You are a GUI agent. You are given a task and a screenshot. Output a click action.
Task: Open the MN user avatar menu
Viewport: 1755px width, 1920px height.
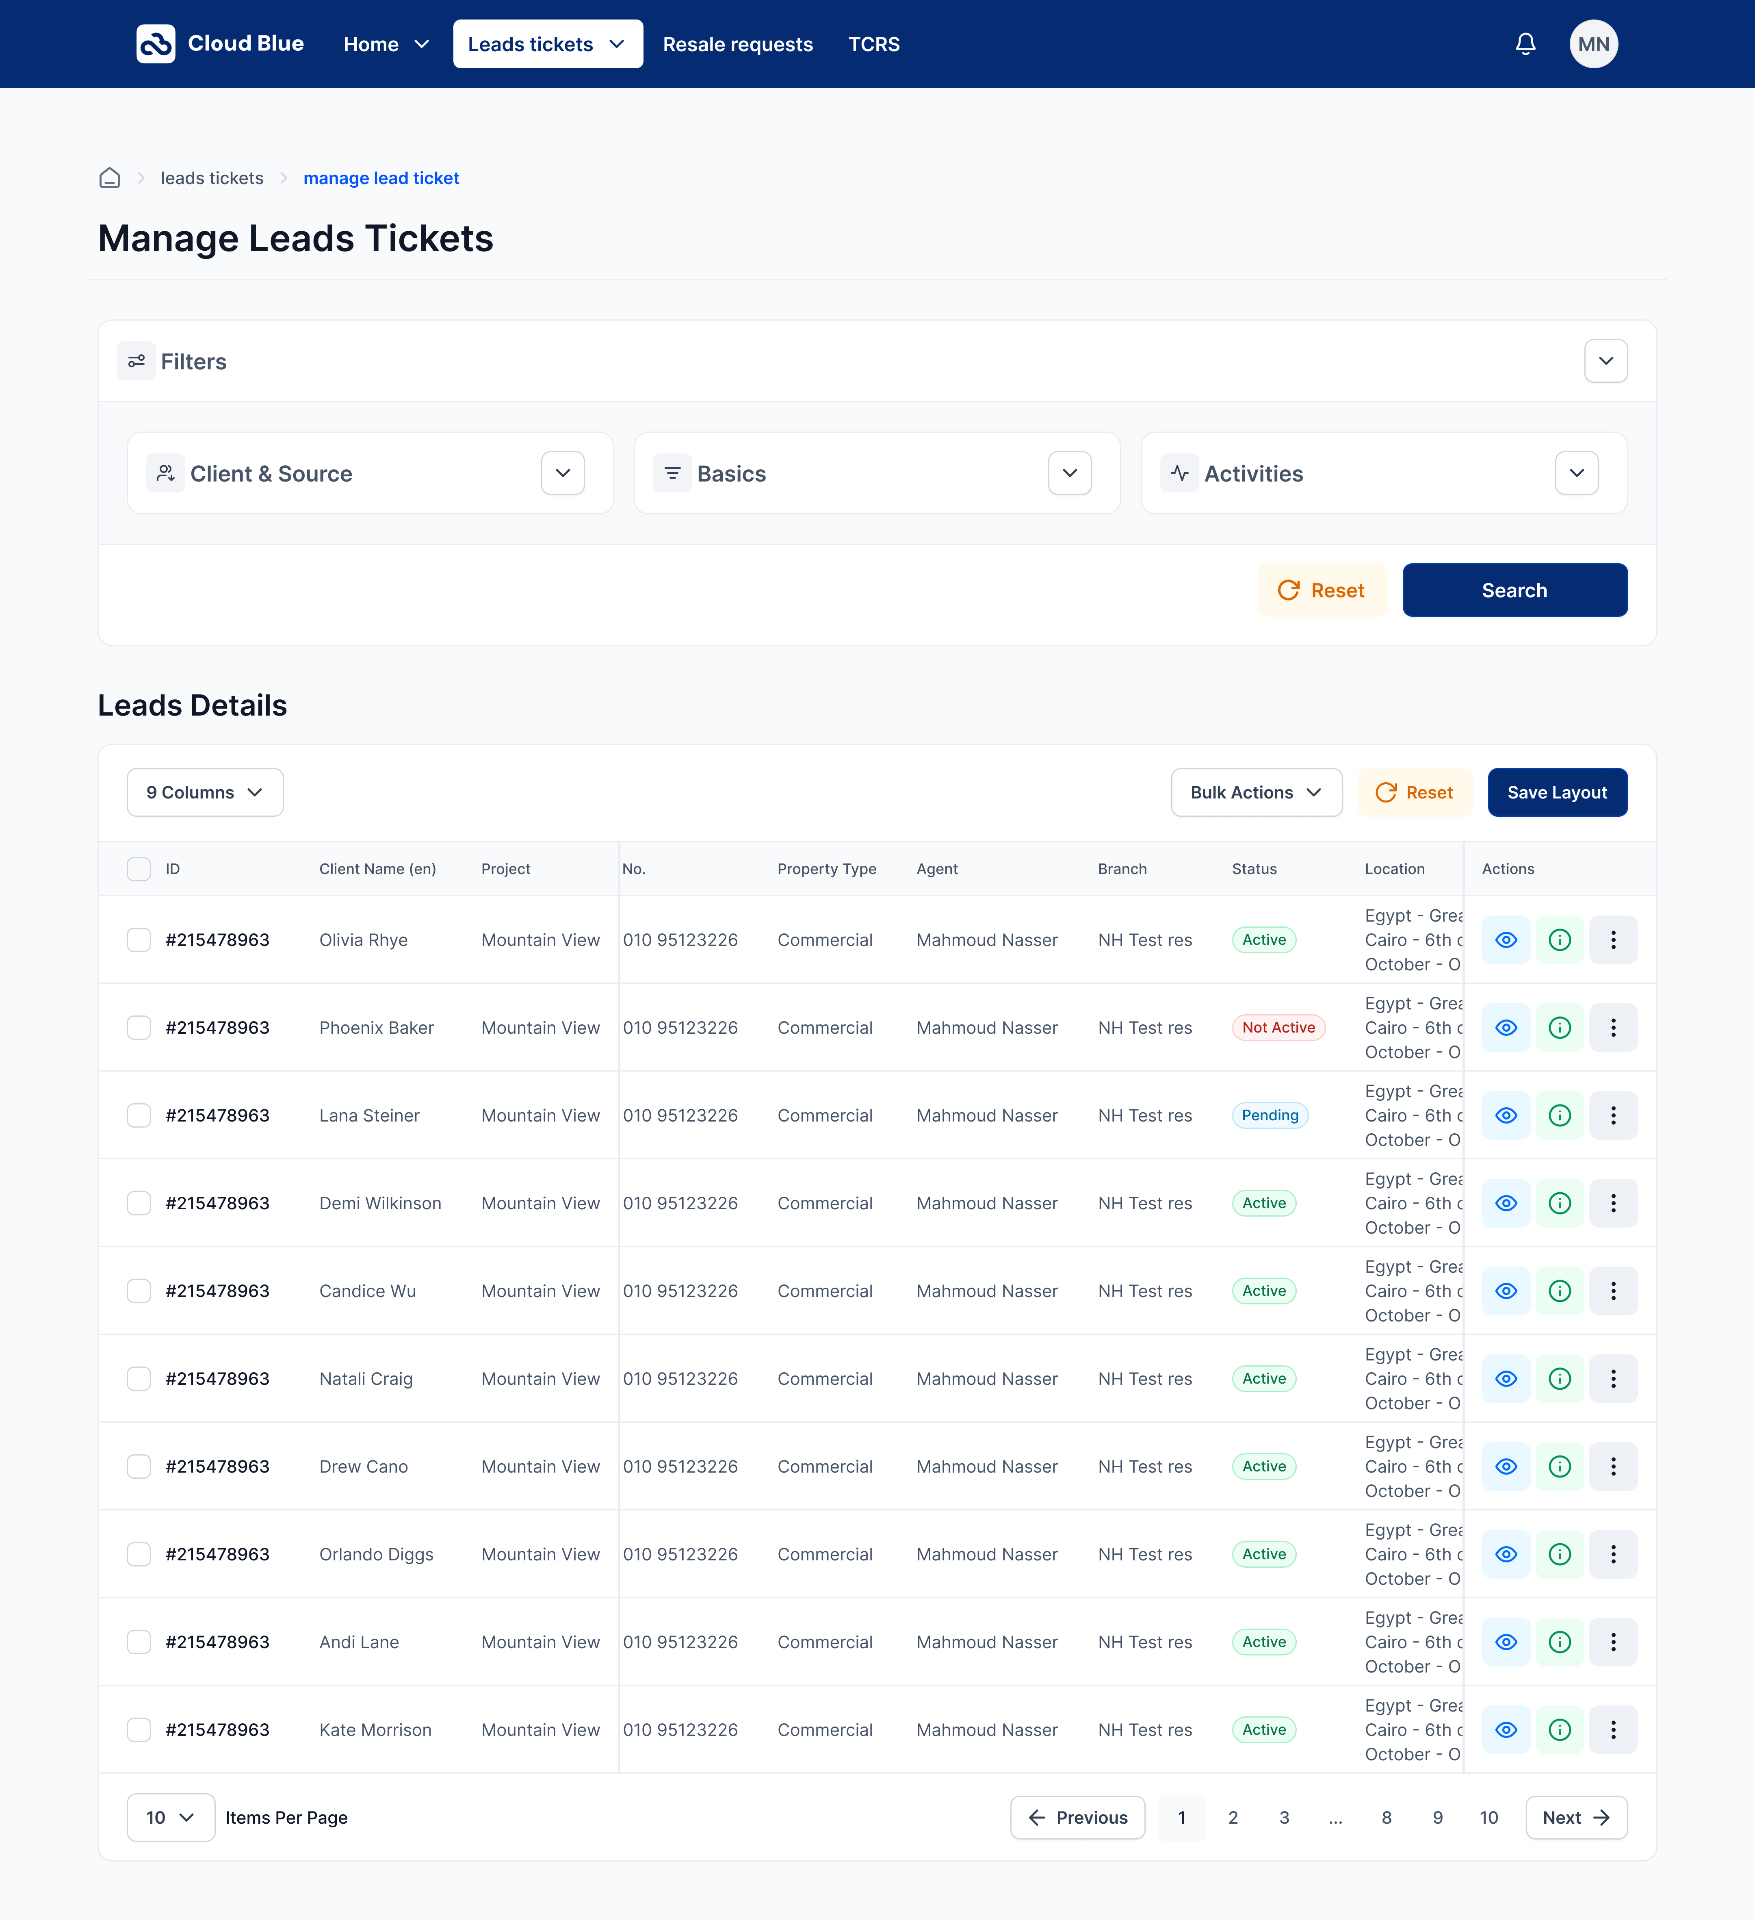click(x=1593, y=44)
